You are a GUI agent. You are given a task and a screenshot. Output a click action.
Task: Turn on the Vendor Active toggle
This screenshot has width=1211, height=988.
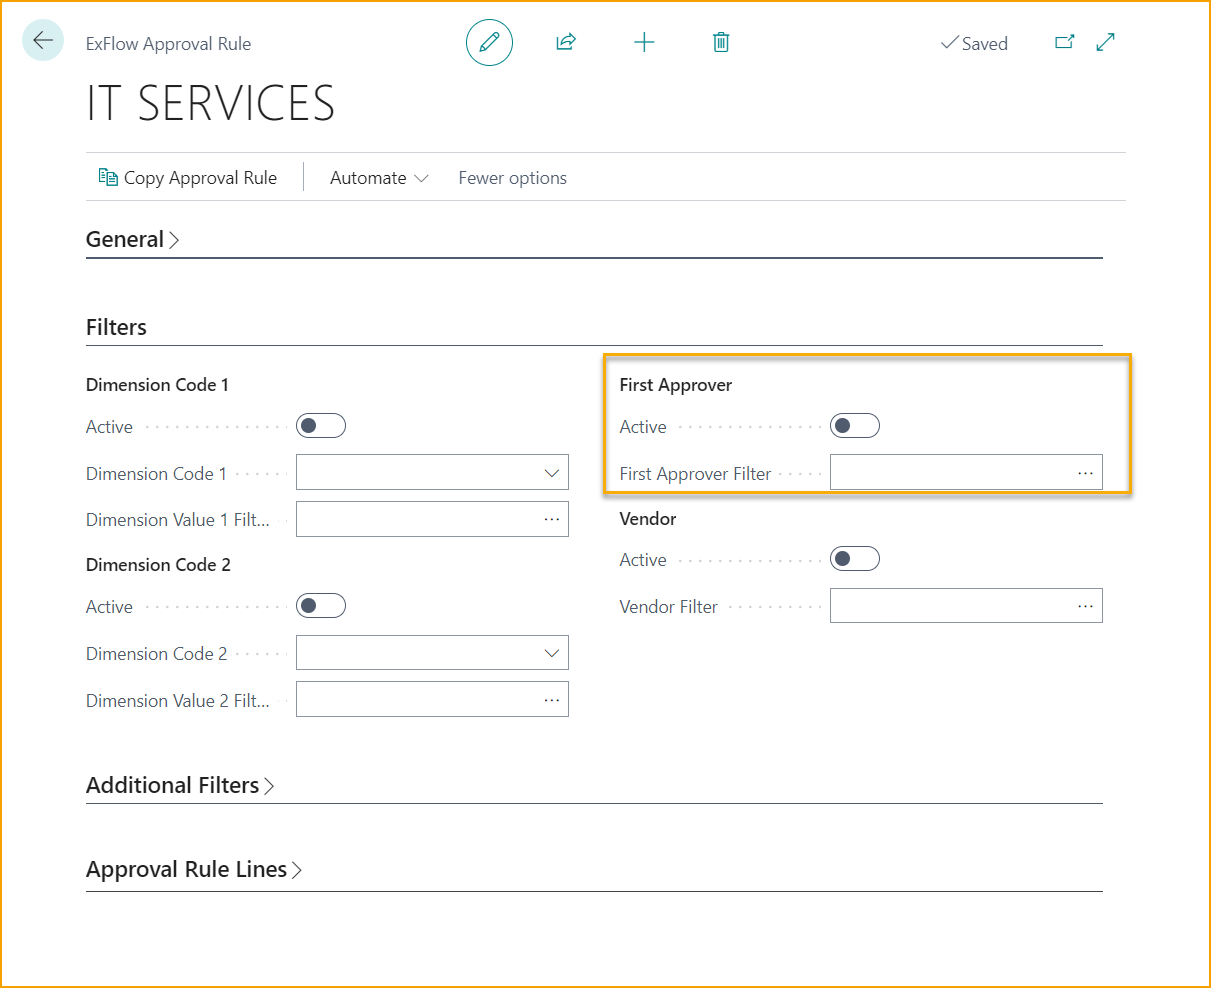pyautogui.click(x=855, y=559)
